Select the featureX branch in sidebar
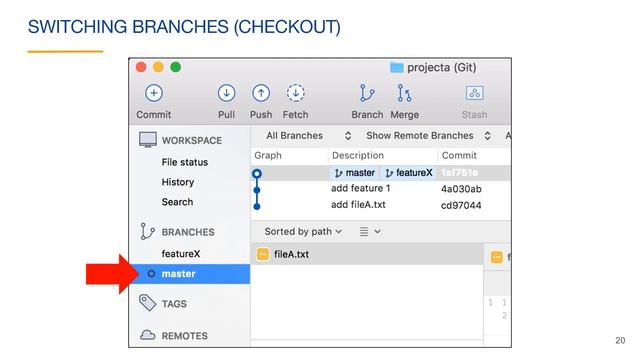640x360 pixels. (181, 253)
